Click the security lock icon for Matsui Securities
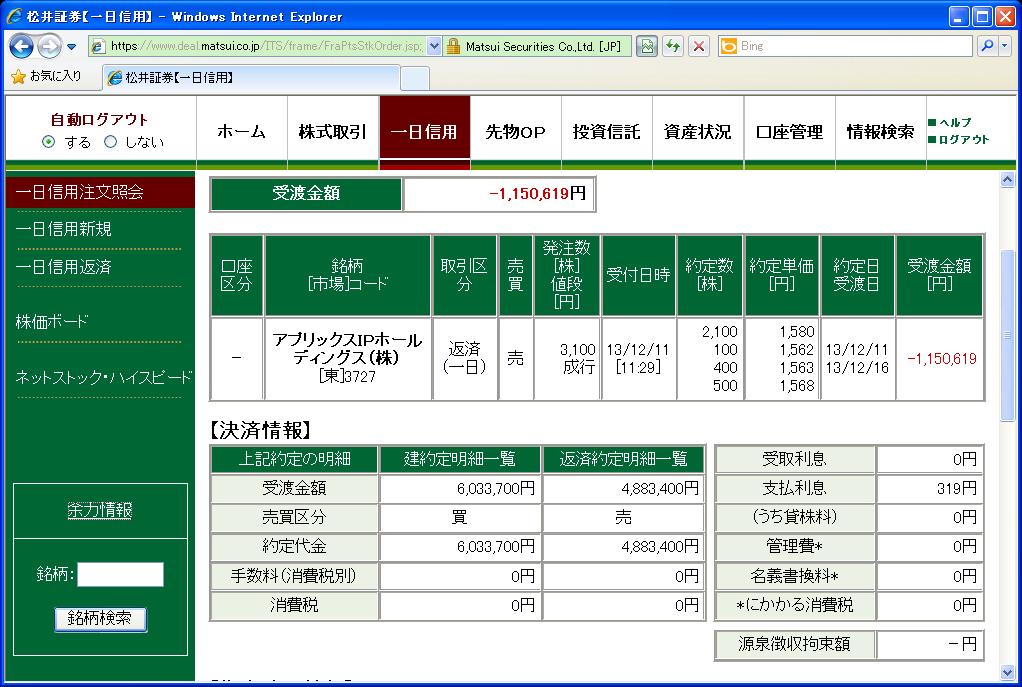 click(x=453, y=46)
